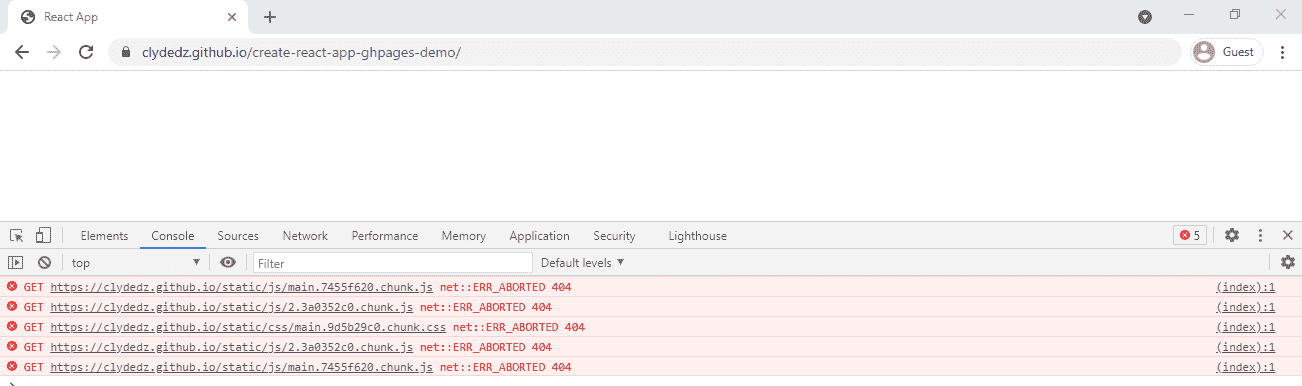Toggle the device toolbar icon
The width and height of the screenshot is (1302, 386).
tap(43, 236)
